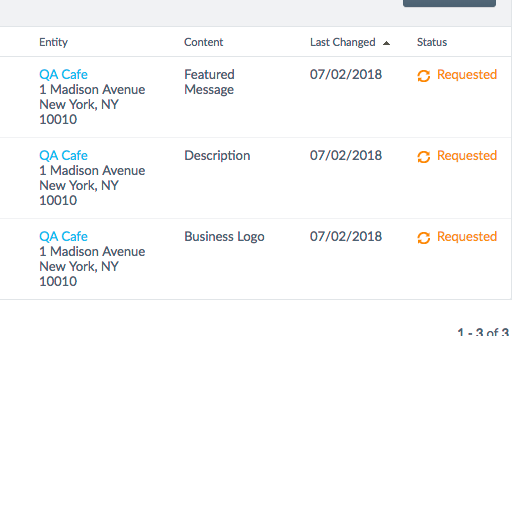Click Requested status for Description
The height and width of the screenshot is (518, 518).
coord(467,155)
